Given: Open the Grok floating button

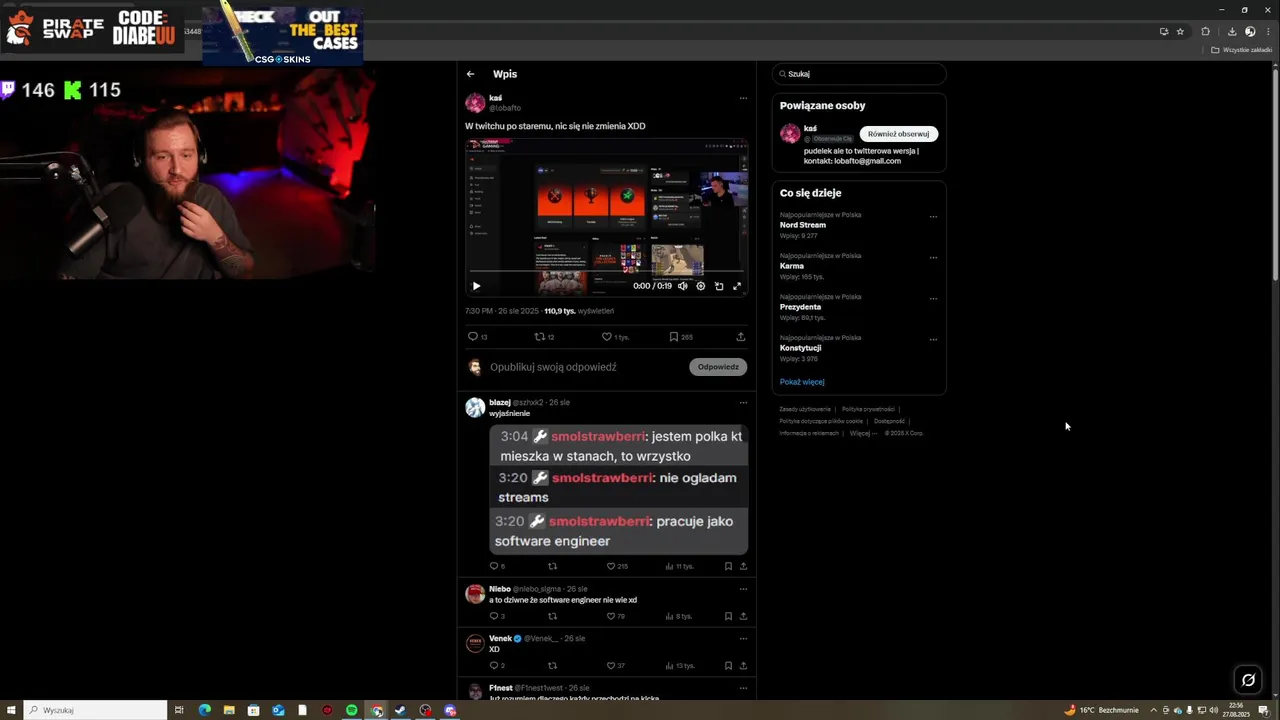Looking at the screenshot, I should (x=1248, y=680).
